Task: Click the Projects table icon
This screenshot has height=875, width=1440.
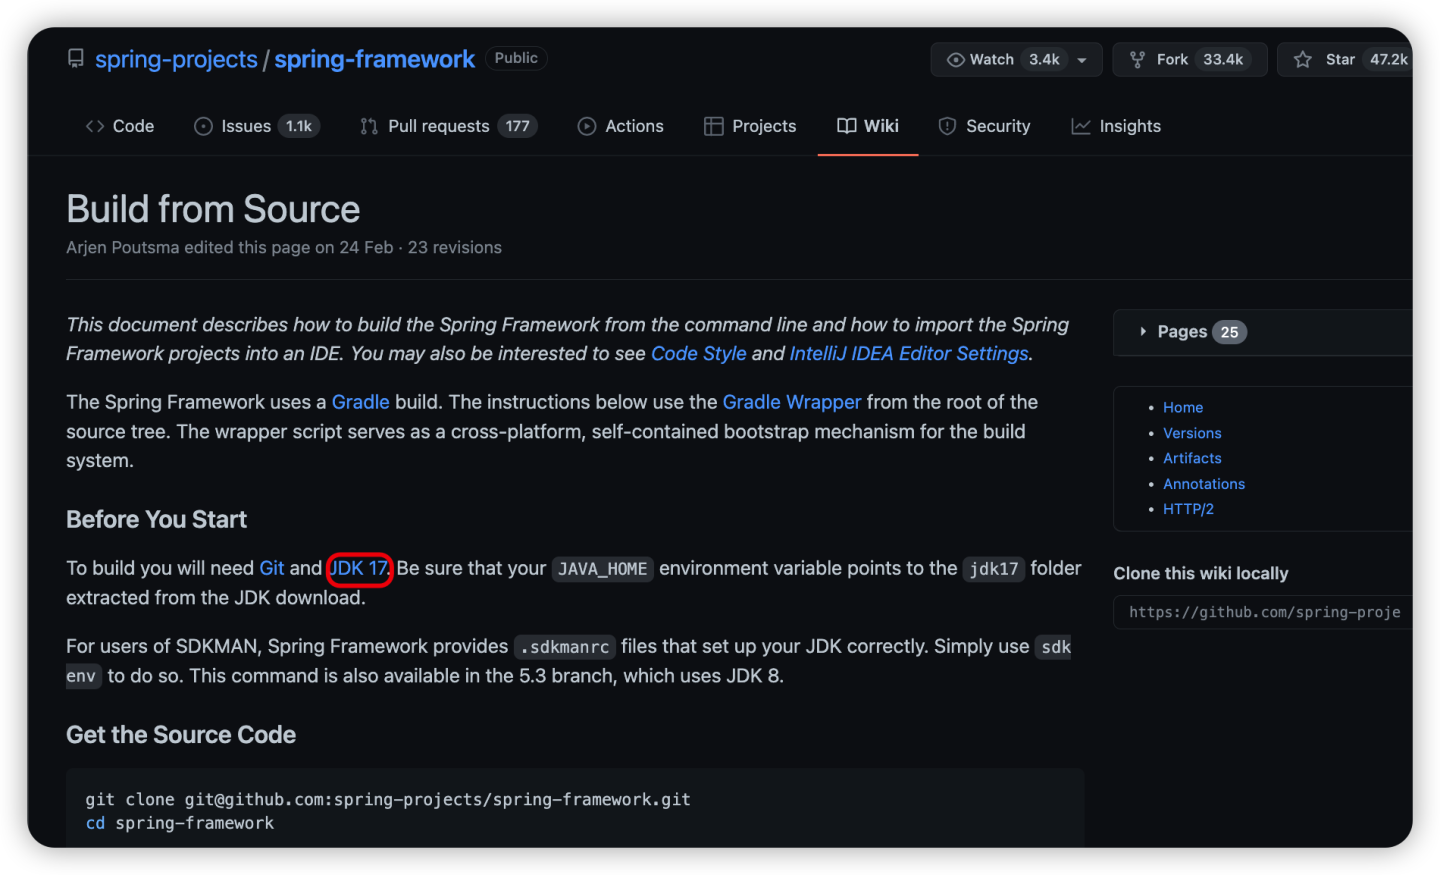Action: coord(713,126)
